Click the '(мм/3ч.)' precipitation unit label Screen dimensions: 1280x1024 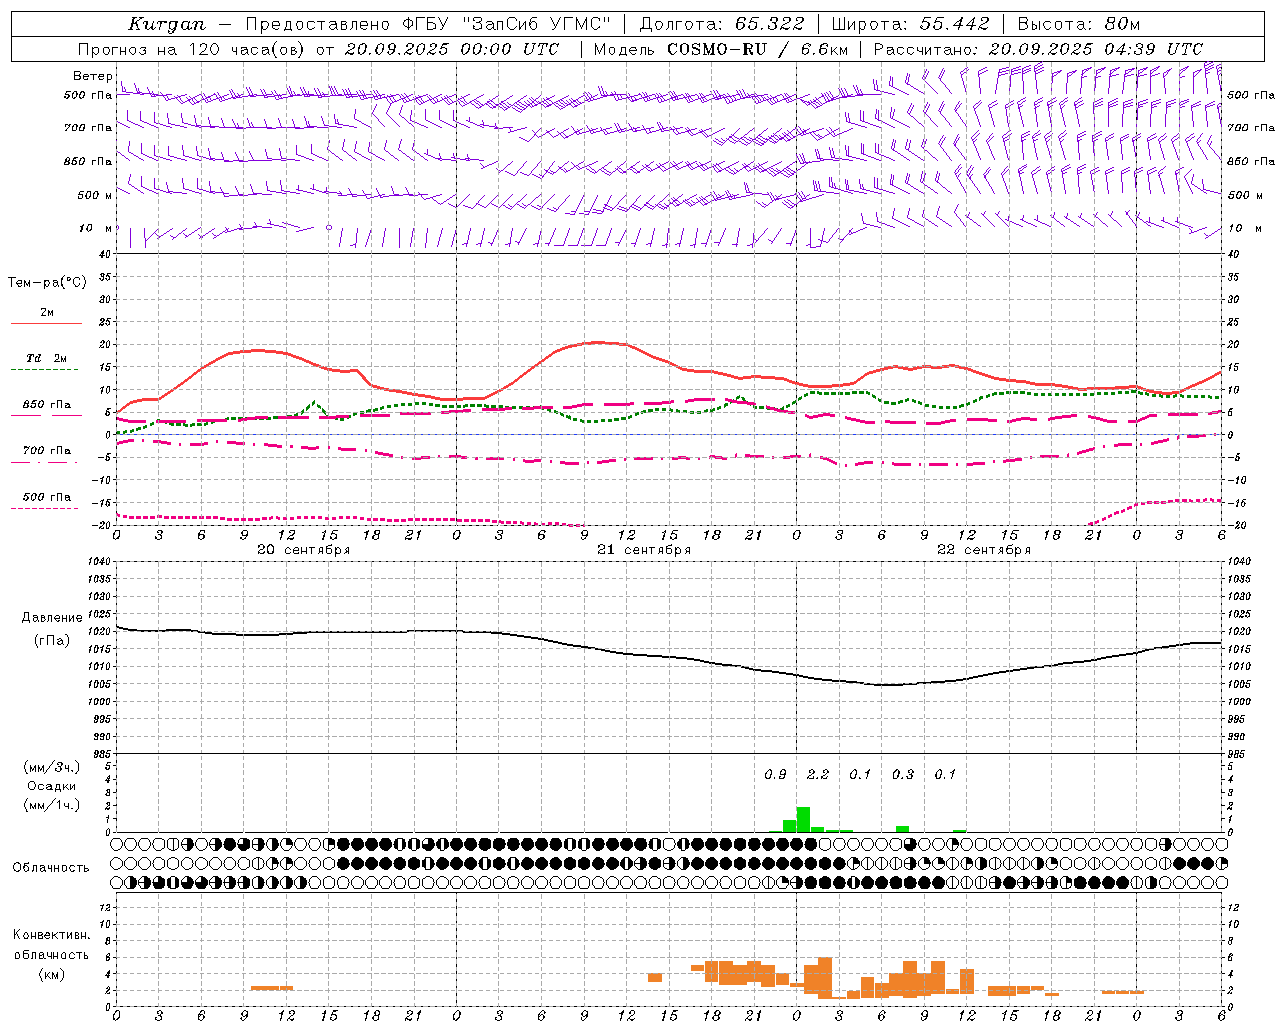click(x=51, y=768)
